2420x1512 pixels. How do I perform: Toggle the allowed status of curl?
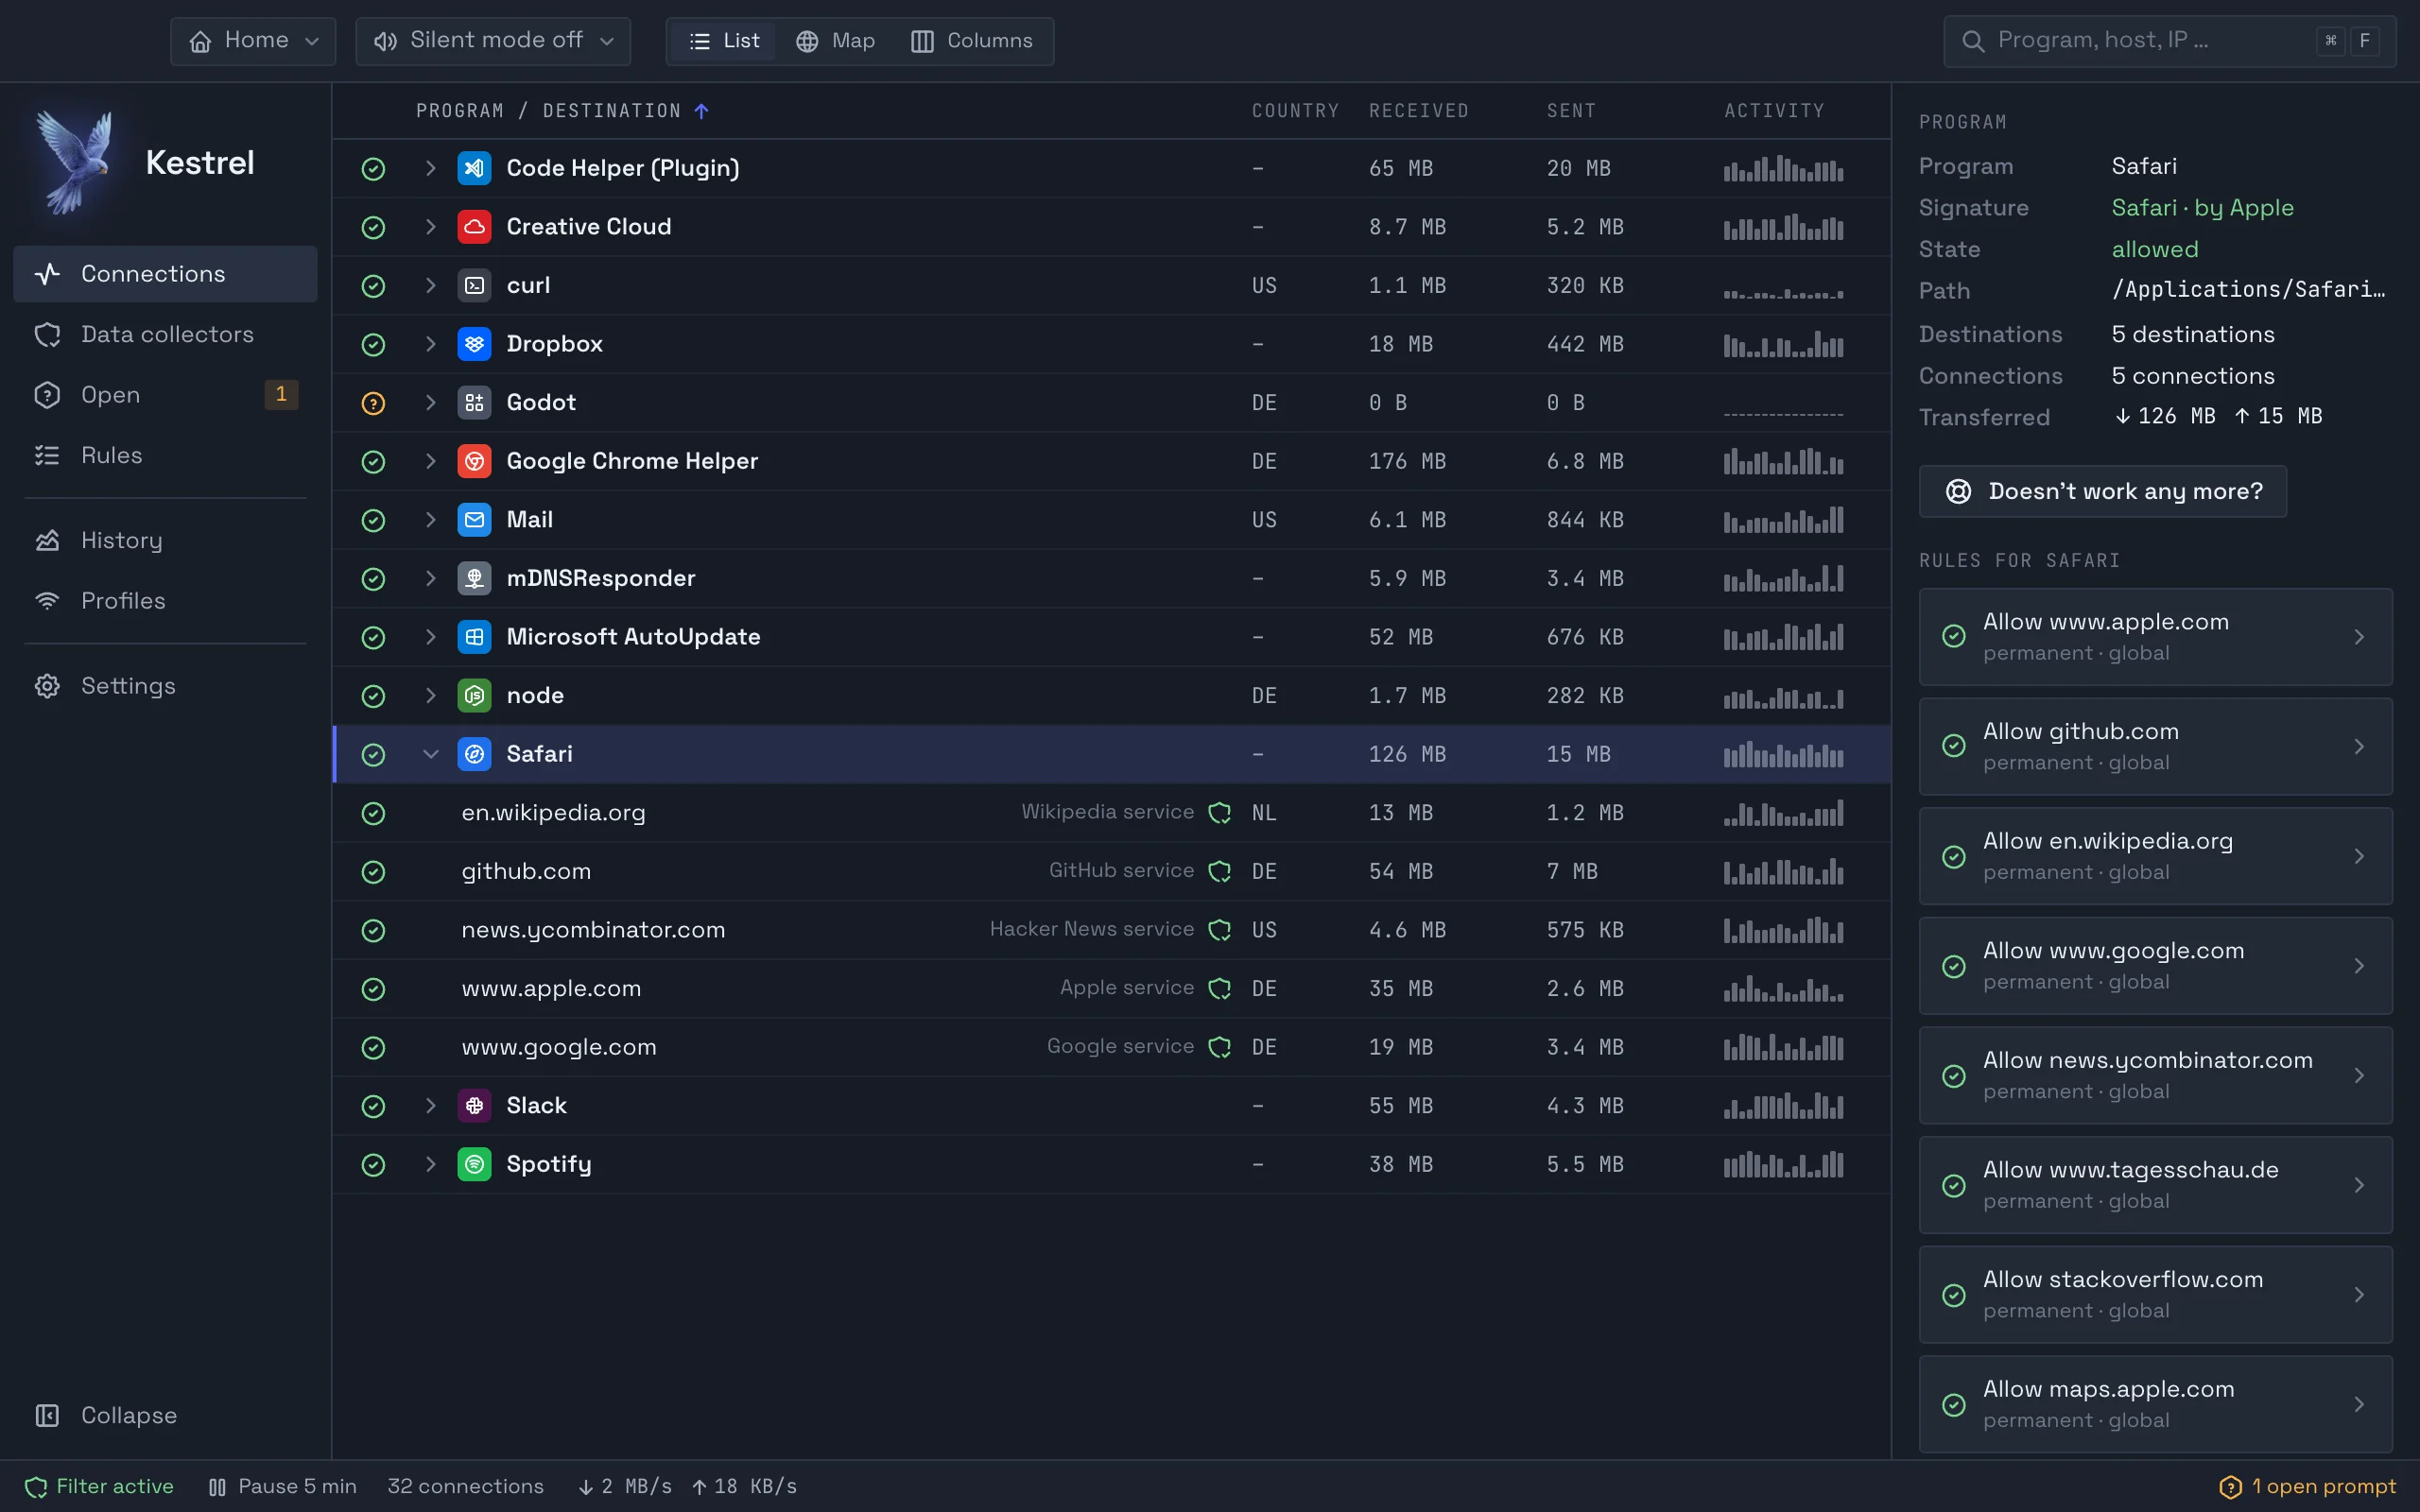(x=373, y=286)
